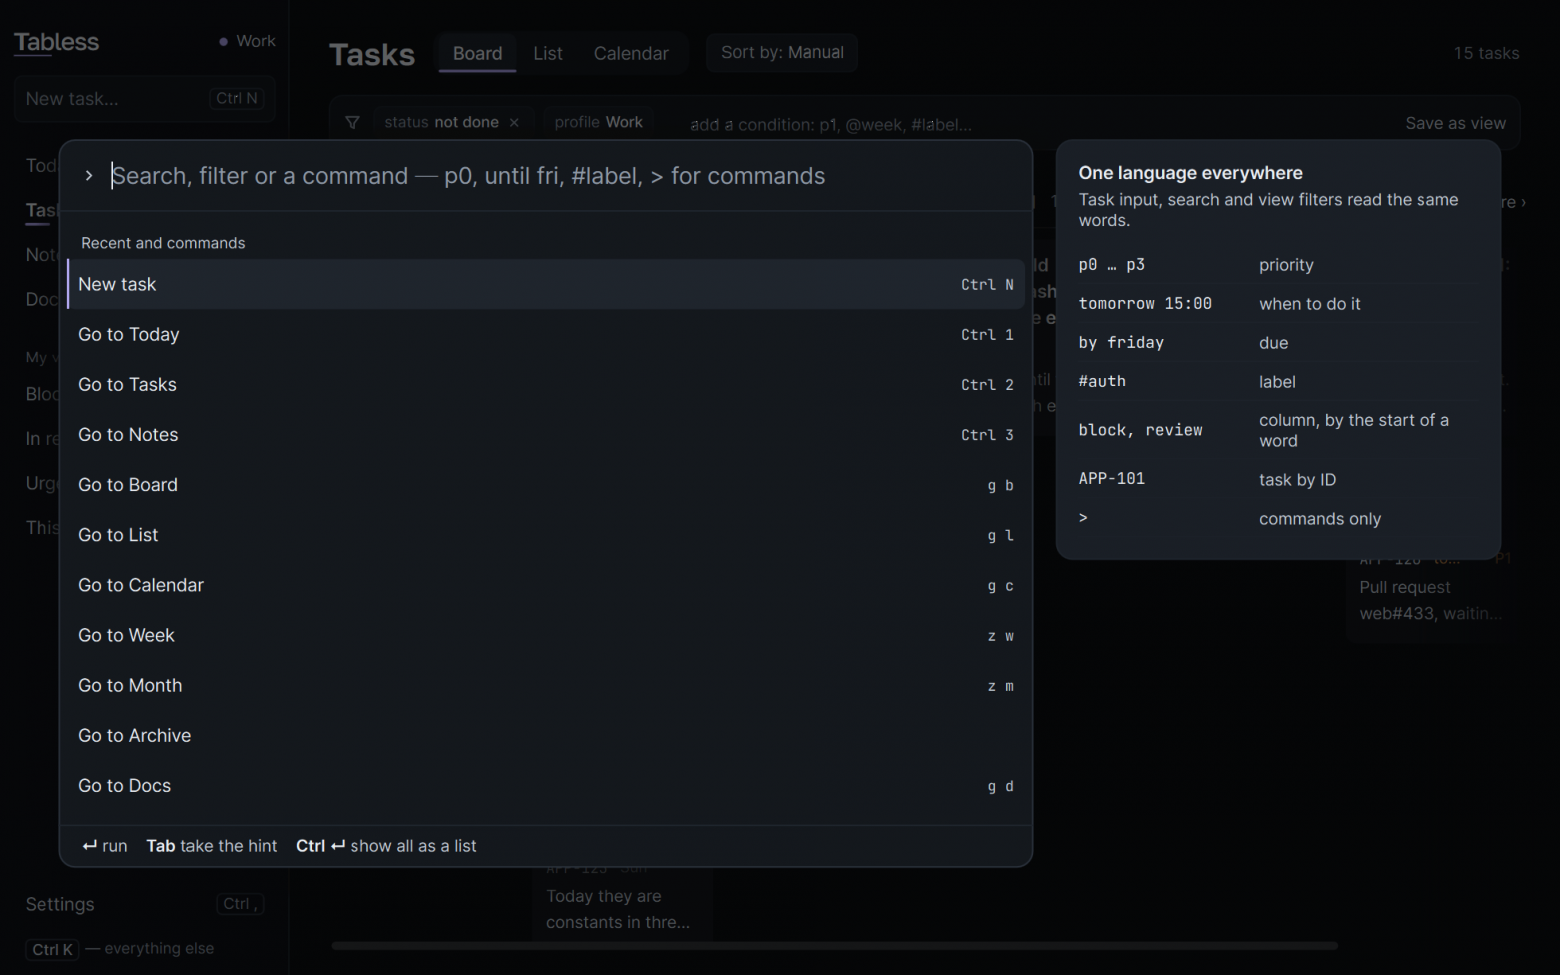Pick Go to Archive command
Image resolution: width=1560 pixels, height=975 pixels.
(546, 735)
